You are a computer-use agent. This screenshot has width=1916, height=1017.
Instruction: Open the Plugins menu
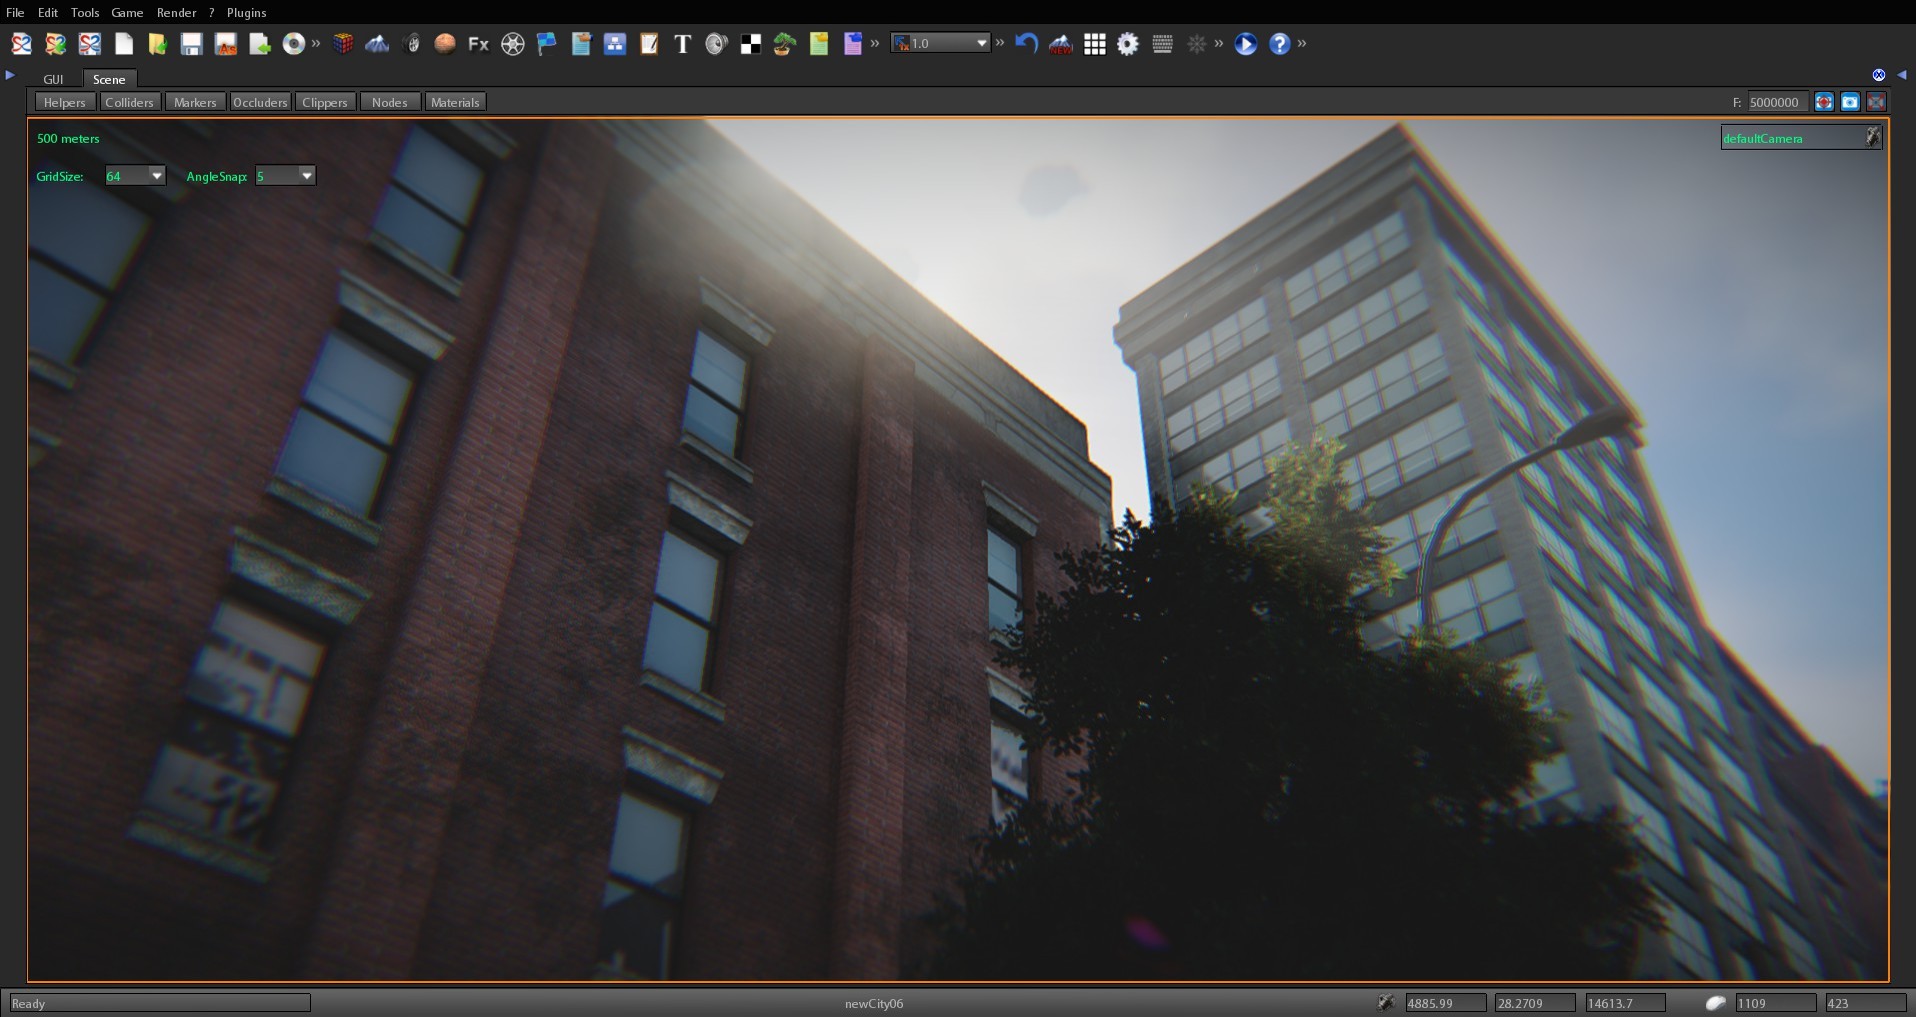pos(246,13)
